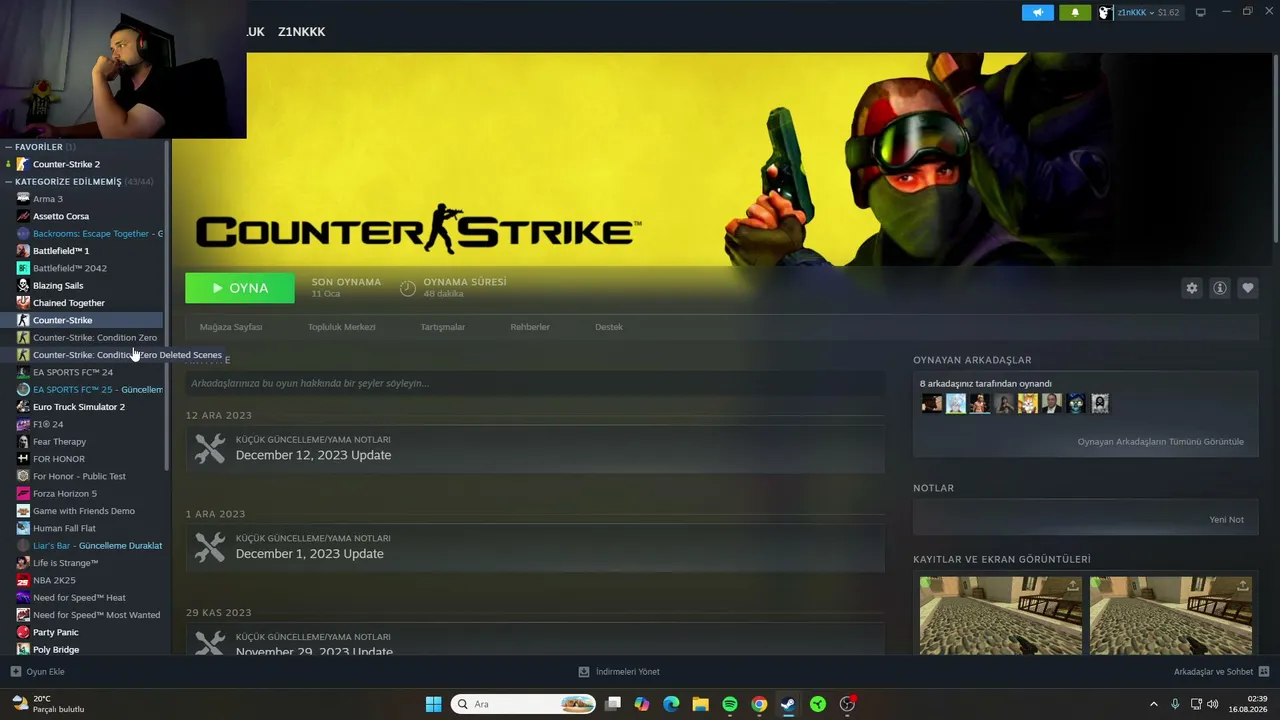Select Game with Friends Demo
The height and width of the screenshot is (720, 1280).
point(84,511)
